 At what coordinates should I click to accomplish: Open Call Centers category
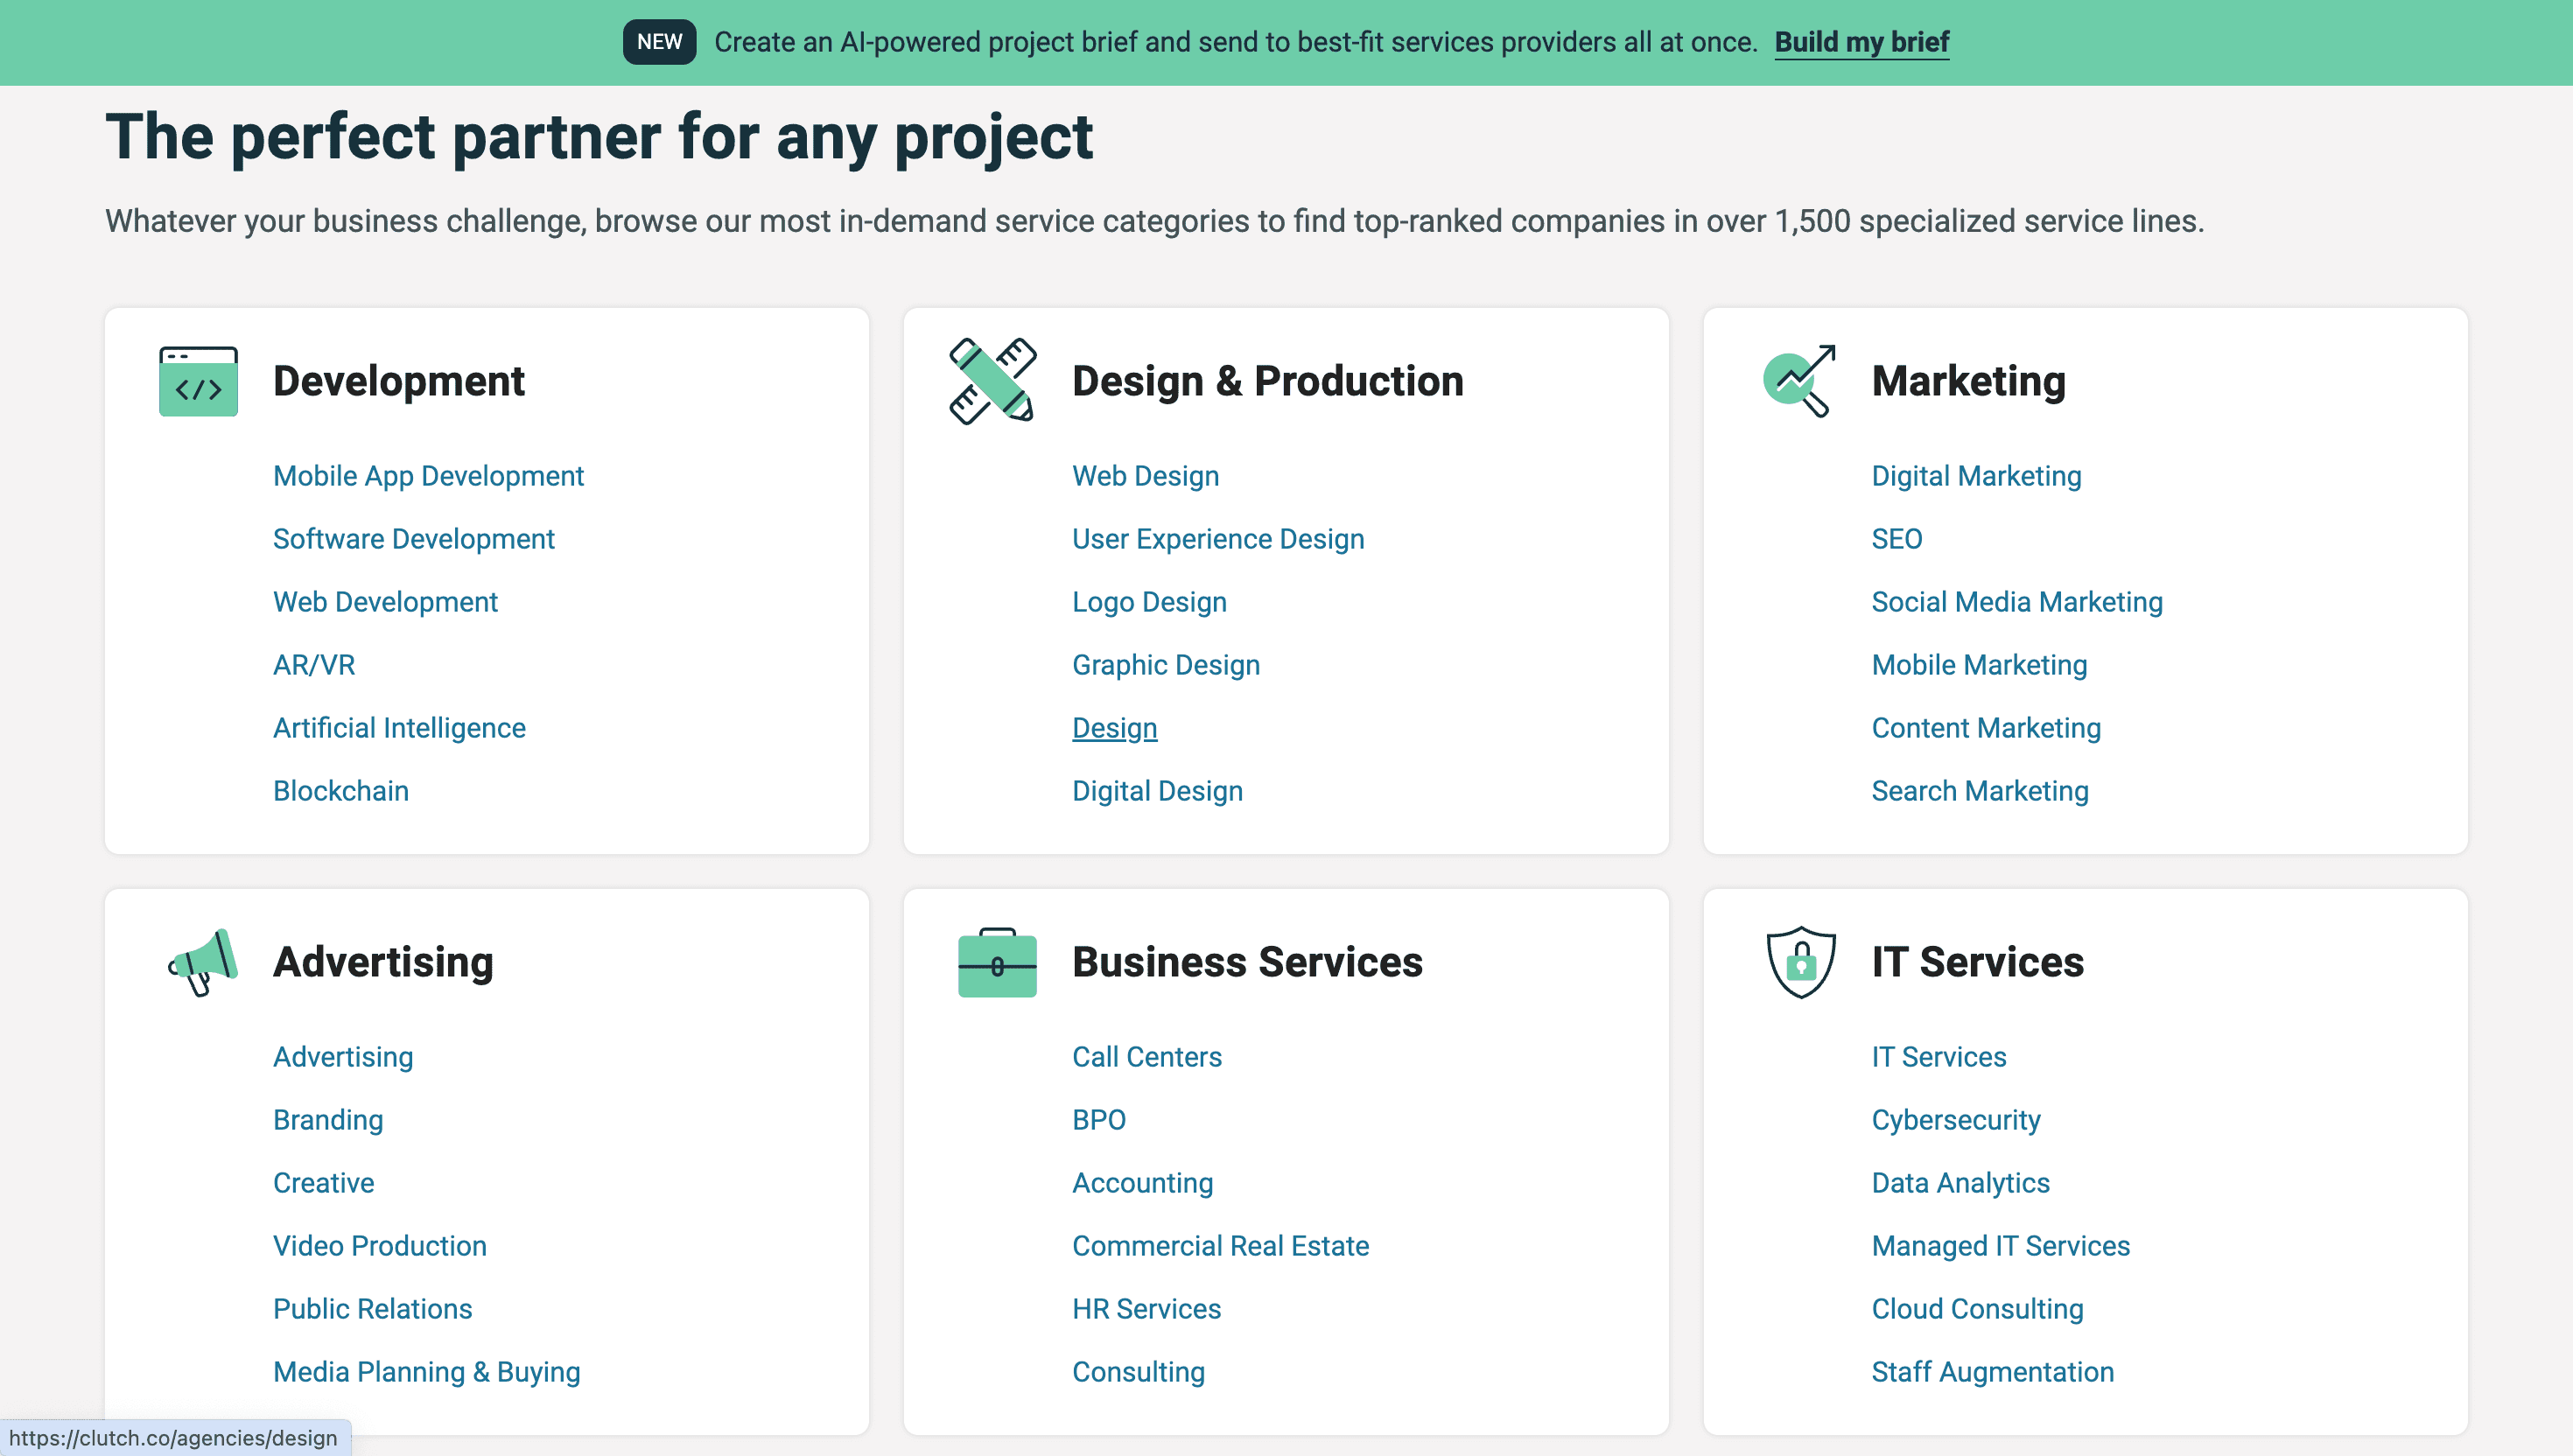(1147, 1057)
